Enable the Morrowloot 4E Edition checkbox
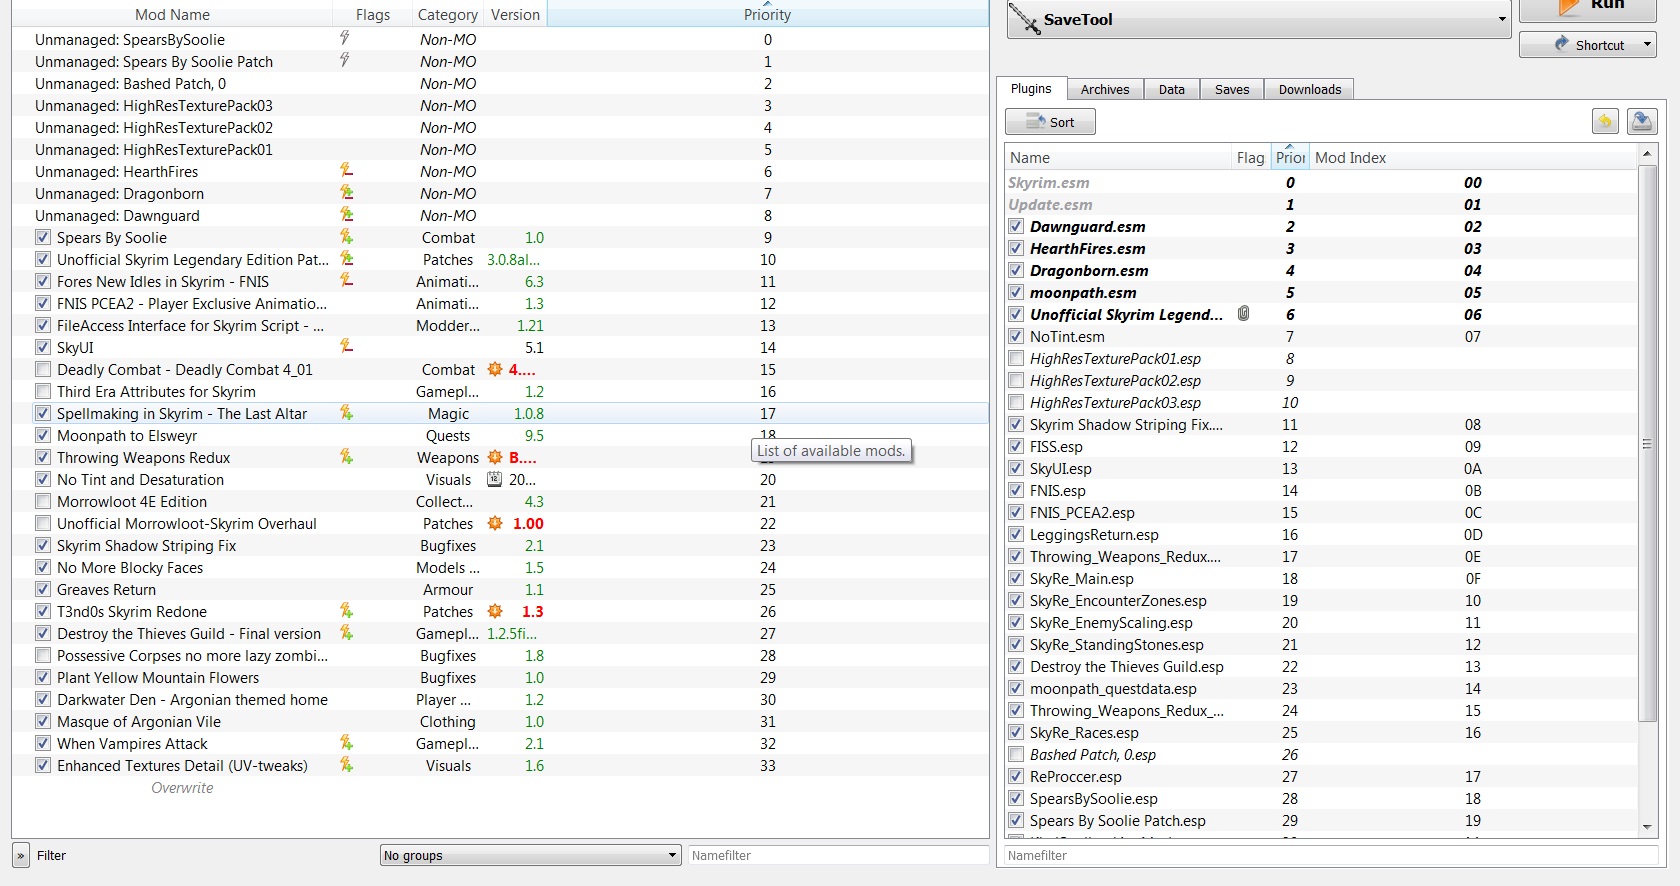This screenshot has height=886, width=1680. coord(43,501)
